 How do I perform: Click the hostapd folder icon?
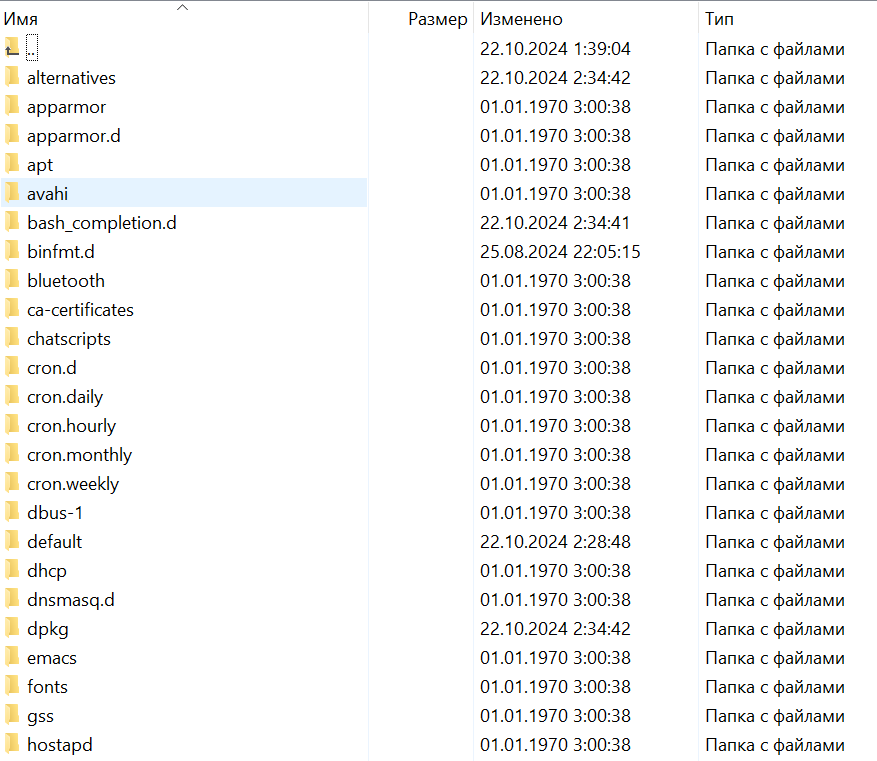tap(12, 746)
